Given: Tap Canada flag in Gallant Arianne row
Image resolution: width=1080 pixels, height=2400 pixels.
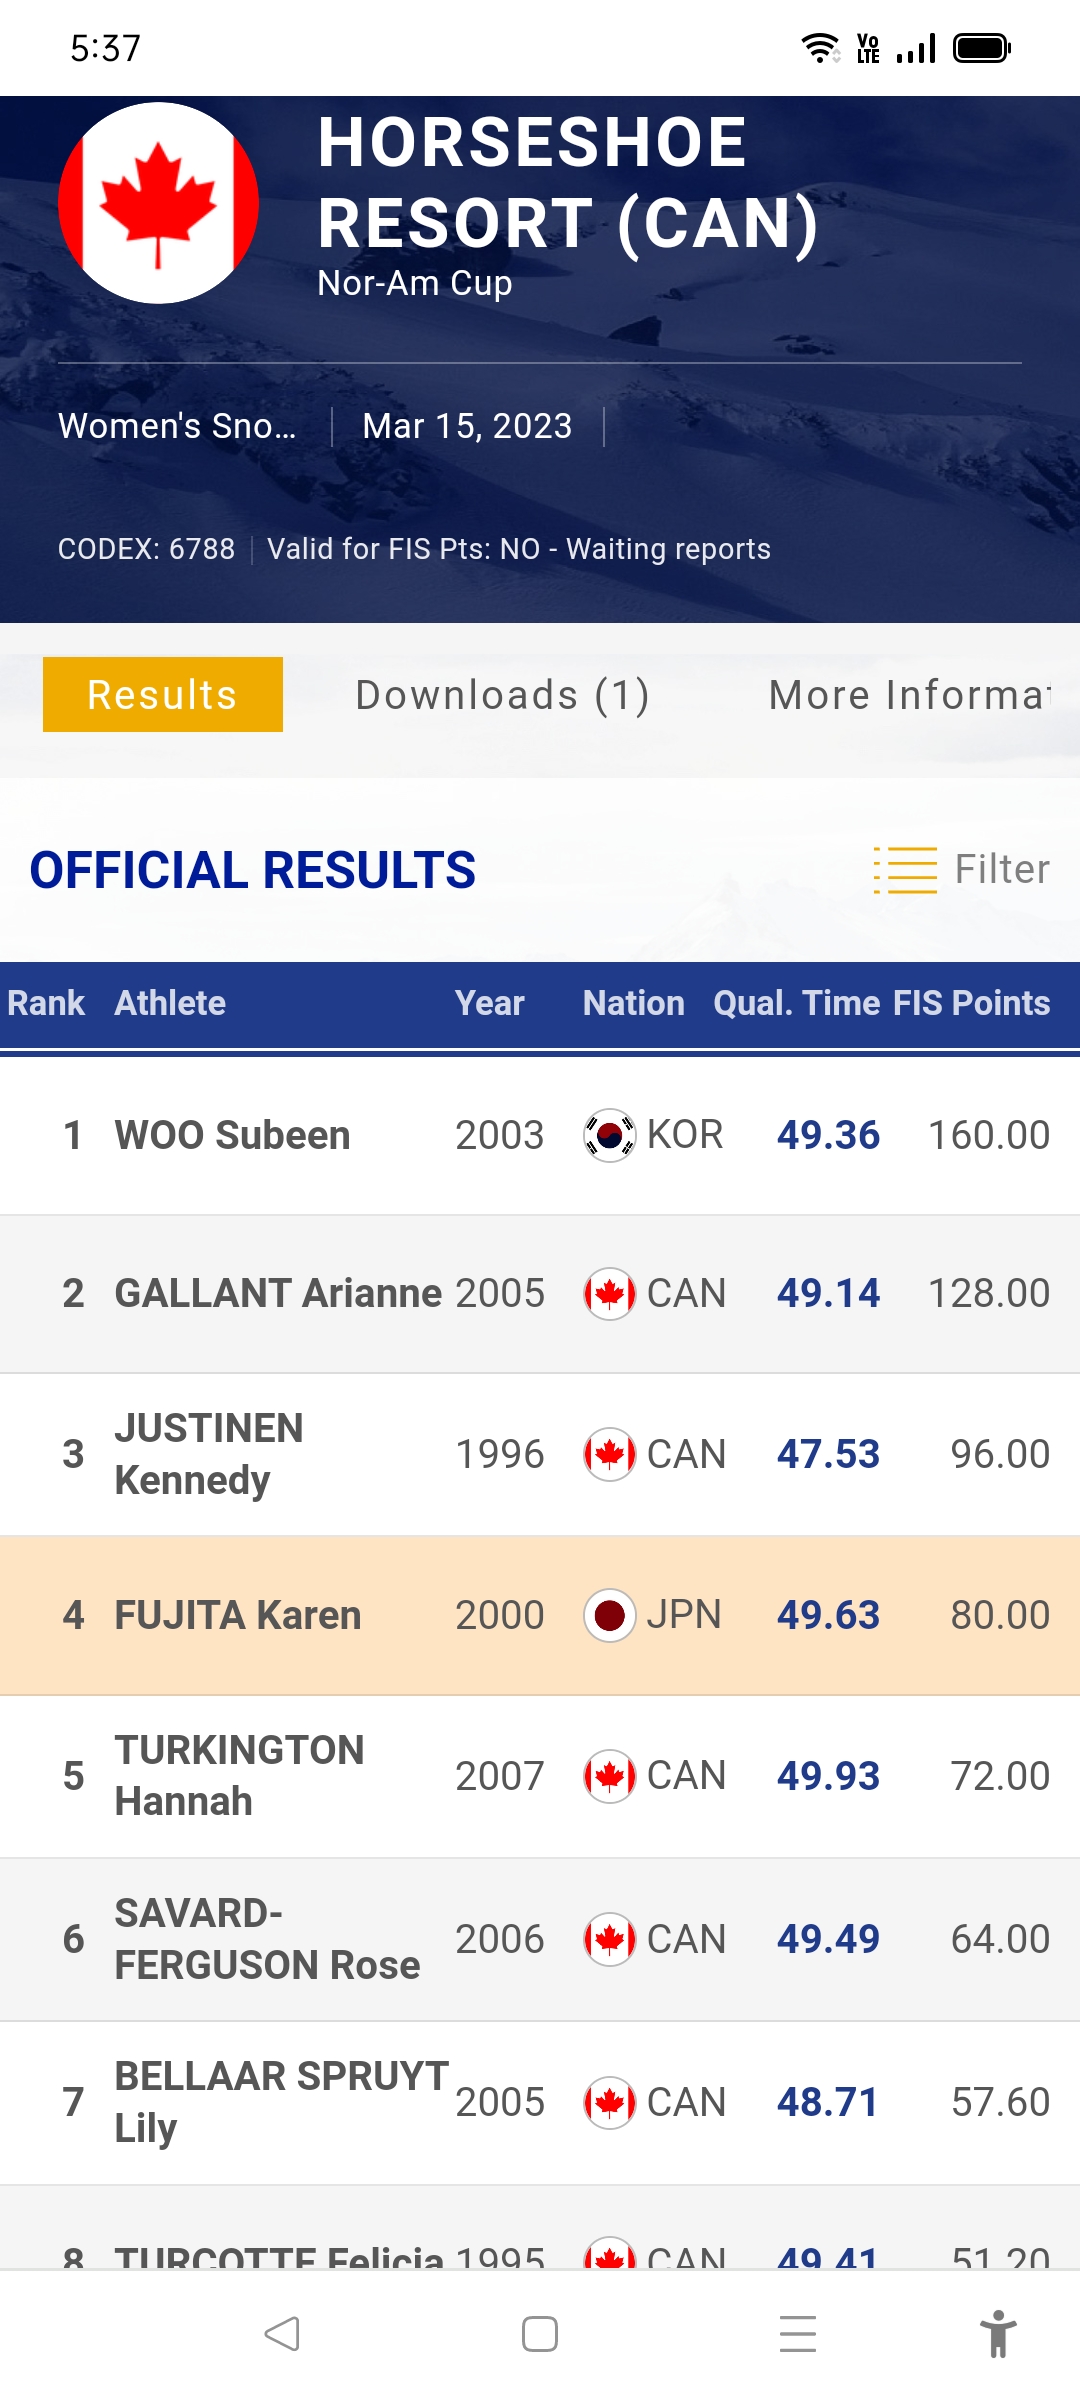Looking at the screenshot, I should 609,1294.
